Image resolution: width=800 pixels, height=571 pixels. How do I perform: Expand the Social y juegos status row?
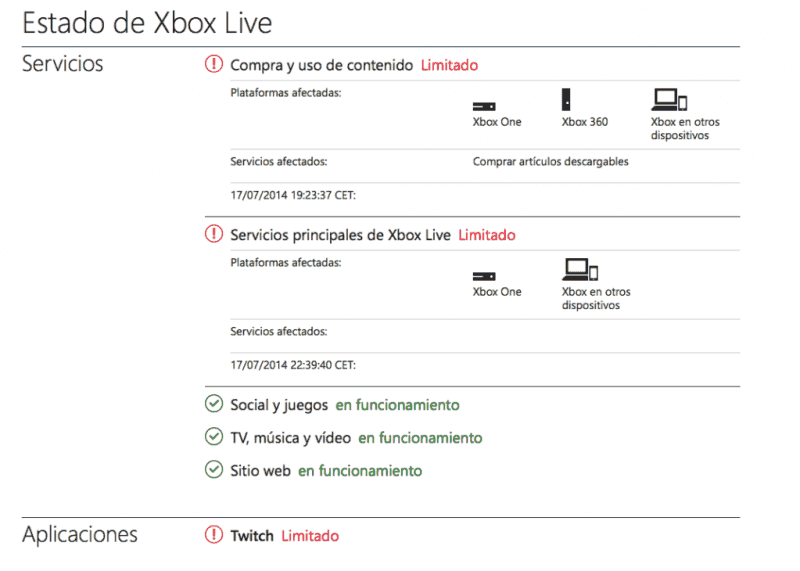279,405
